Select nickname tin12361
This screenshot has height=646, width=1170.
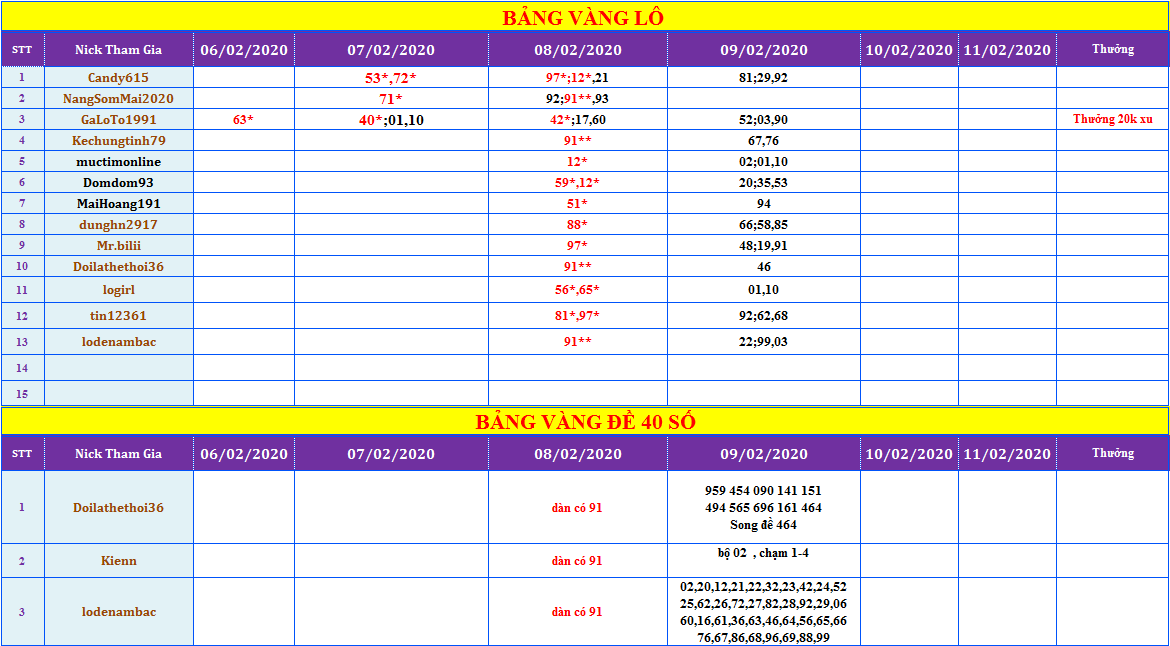point(119,316)
